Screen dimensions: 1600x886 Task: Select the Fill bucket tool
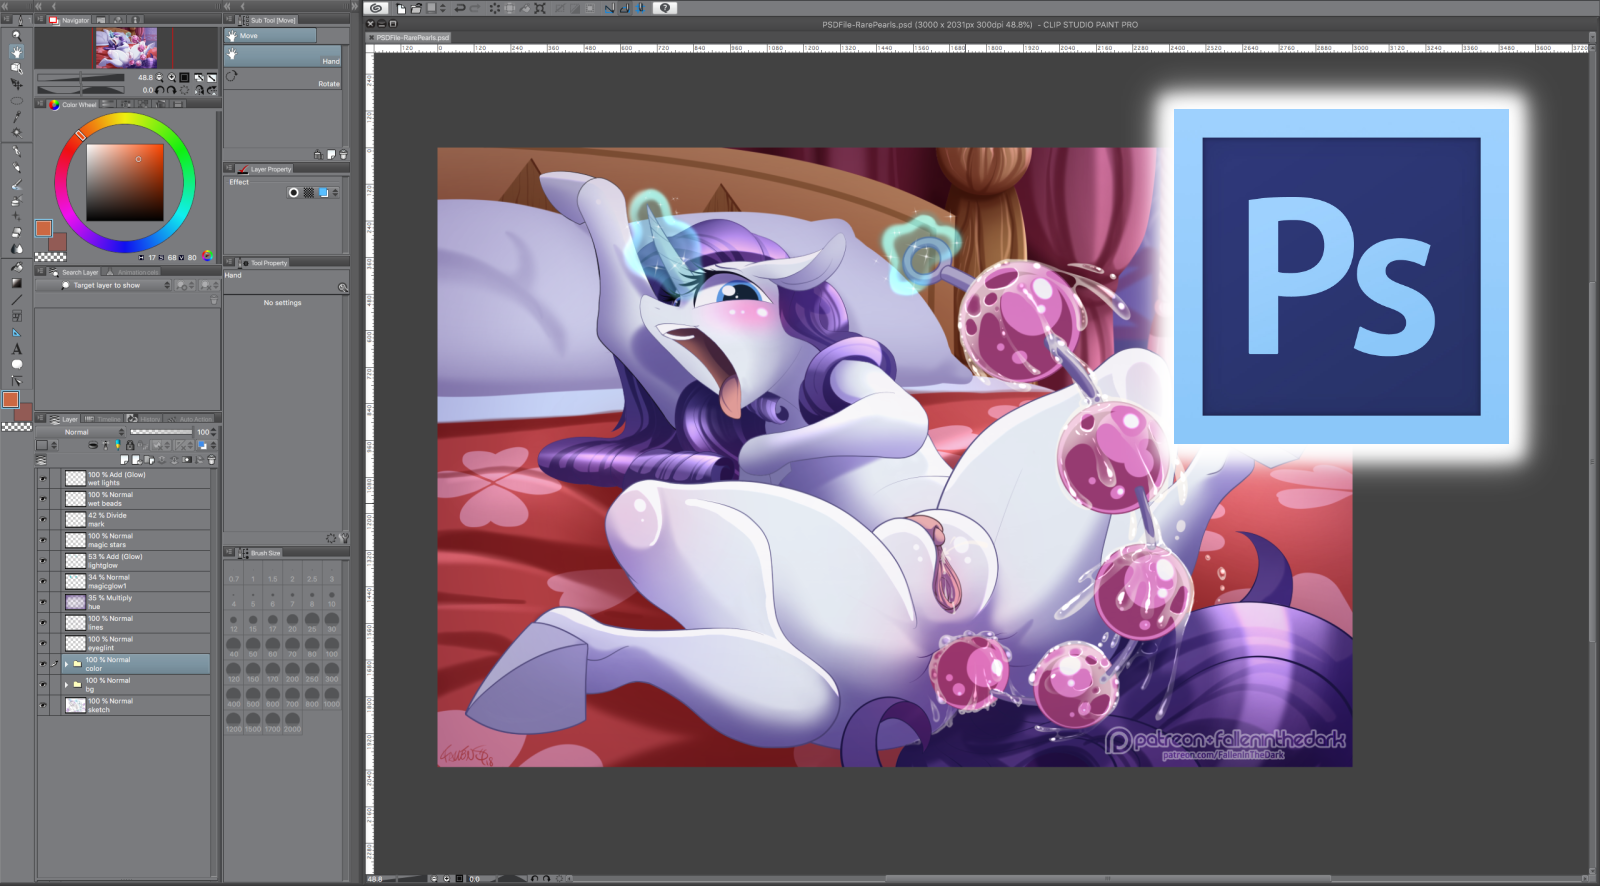(x=16, y=267)
